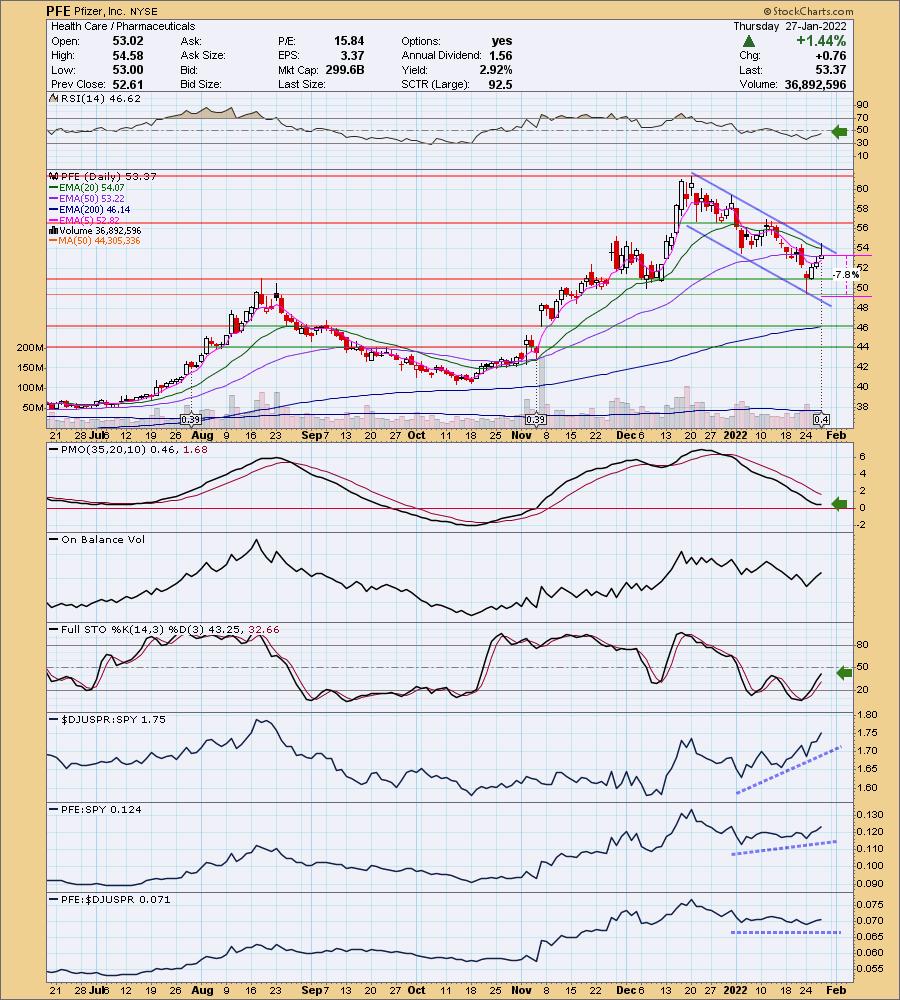Select the '200M' volume axis label

pyautogui.click(x=30, y=348)
